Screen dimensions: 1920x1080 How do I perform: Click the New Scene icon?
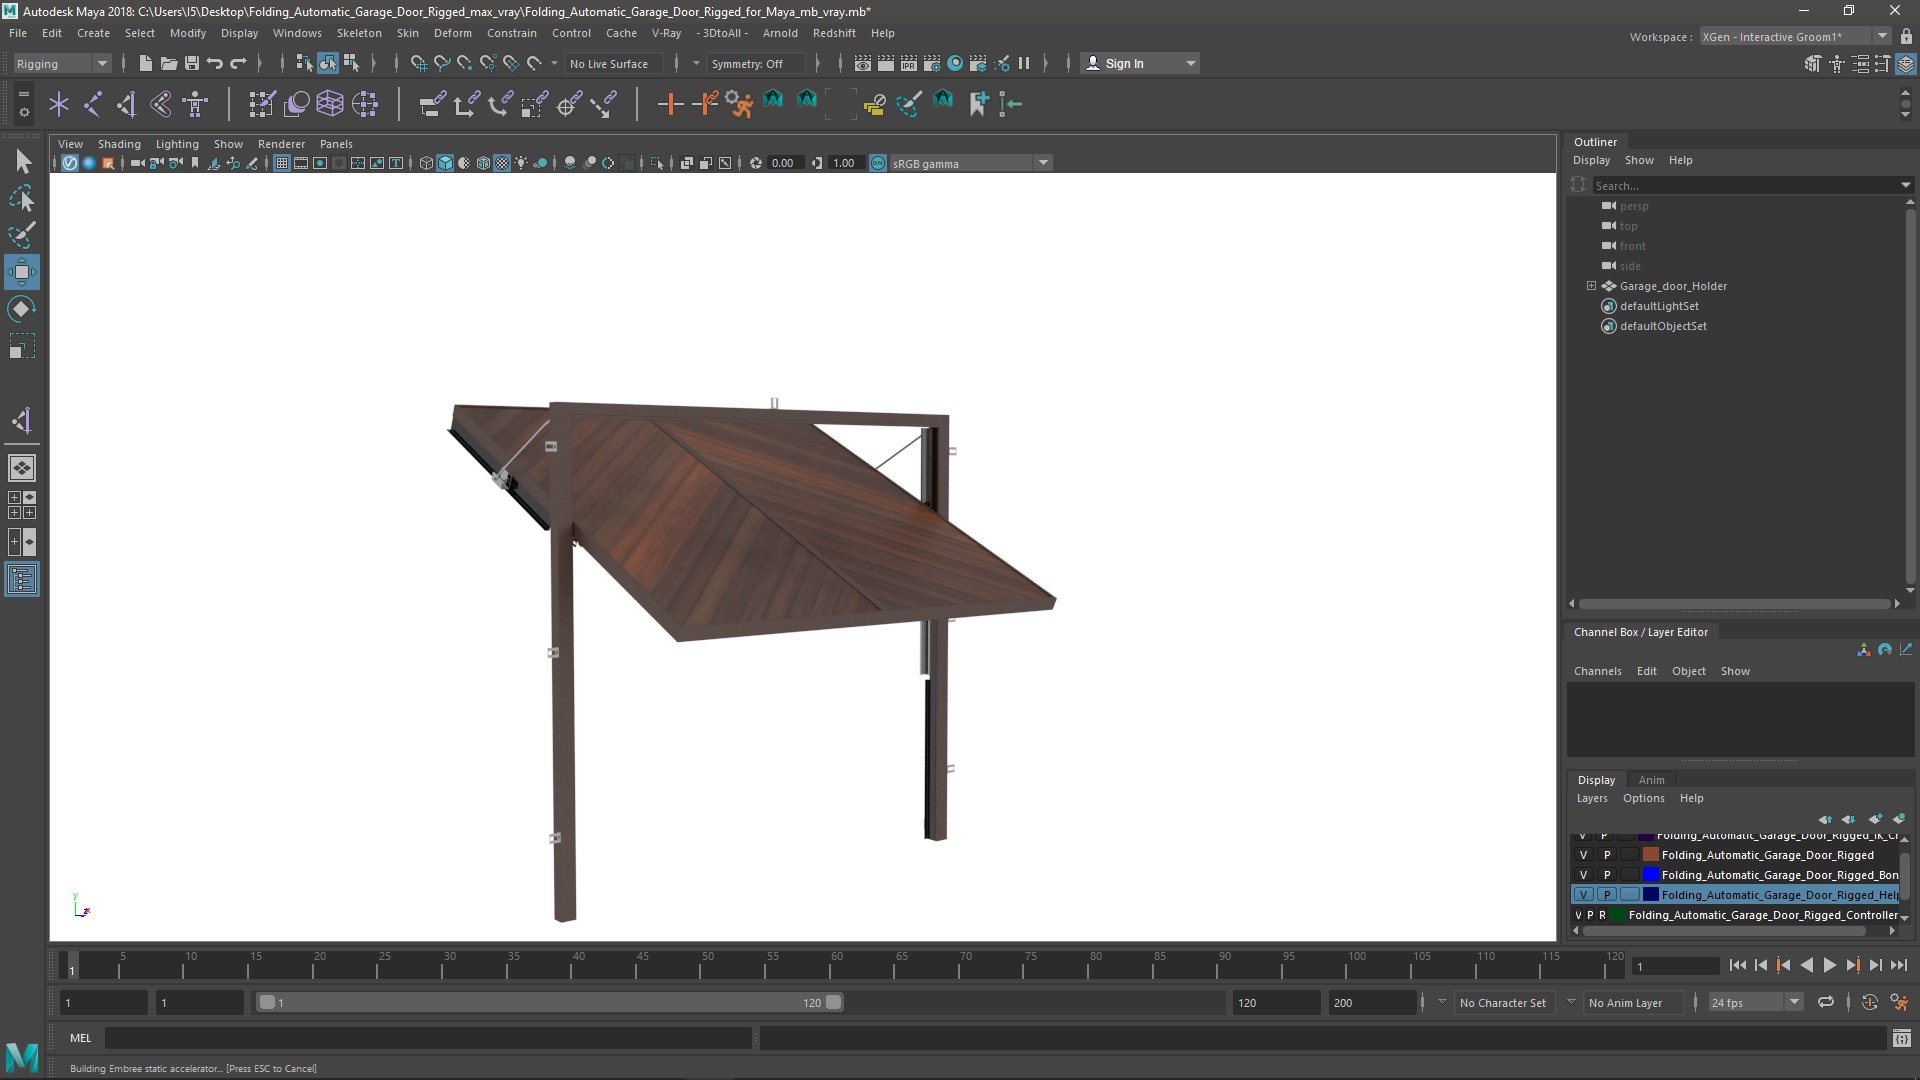pyautogui.click(x=145, y=63)
